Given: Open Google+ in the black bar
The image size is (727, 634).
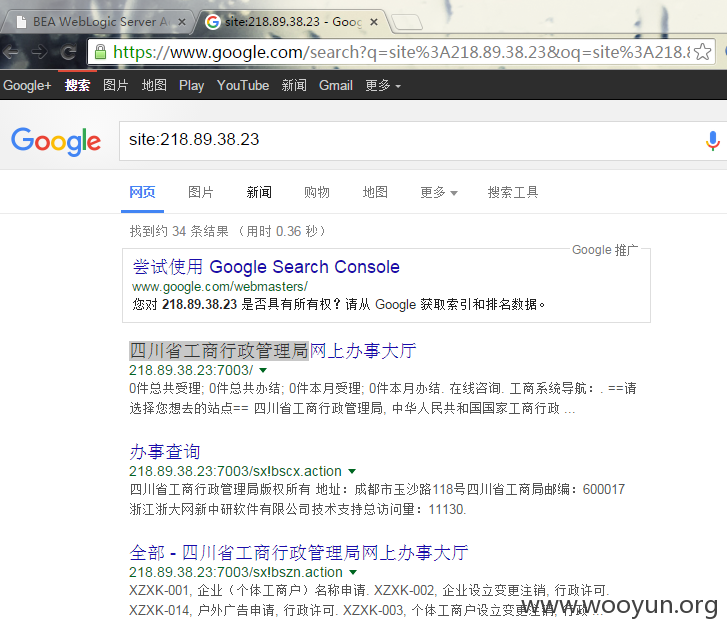Looking at the screenshot, I should pyautogui.click(x=27, y=85).
